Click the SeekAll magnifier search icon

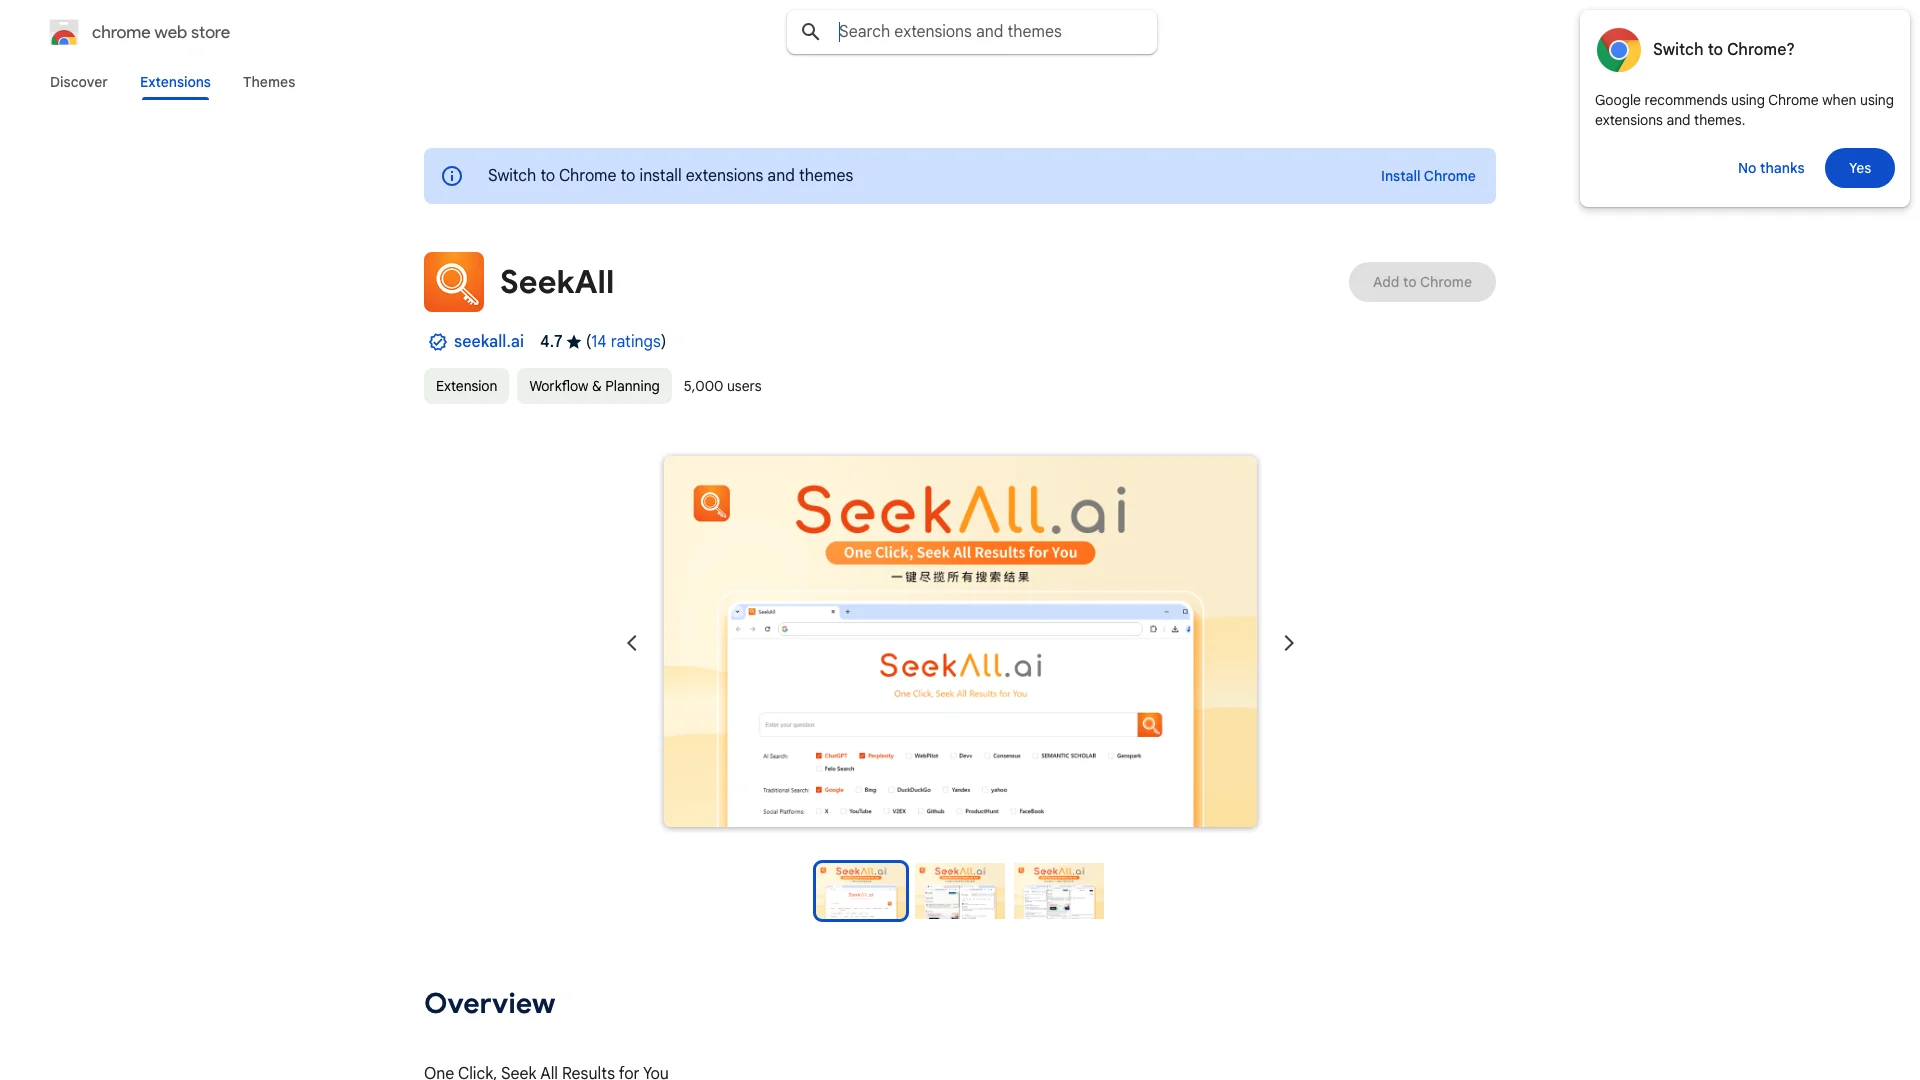454,281
